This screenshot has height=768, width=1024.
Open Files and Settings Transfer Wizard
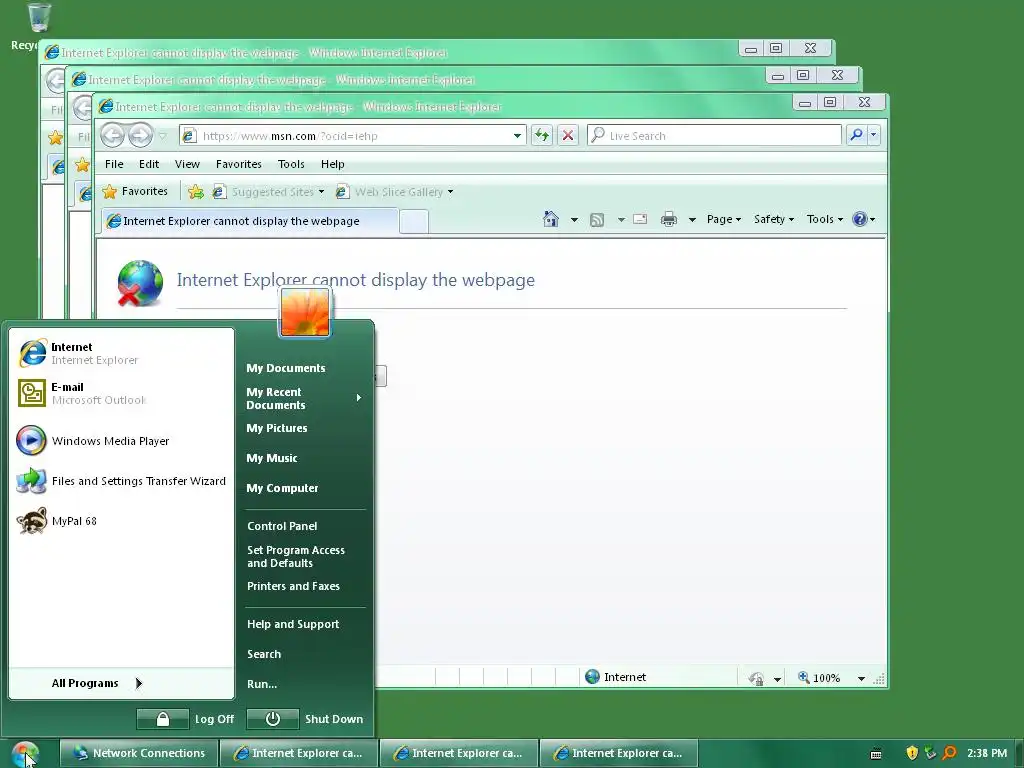pos(121,481)
